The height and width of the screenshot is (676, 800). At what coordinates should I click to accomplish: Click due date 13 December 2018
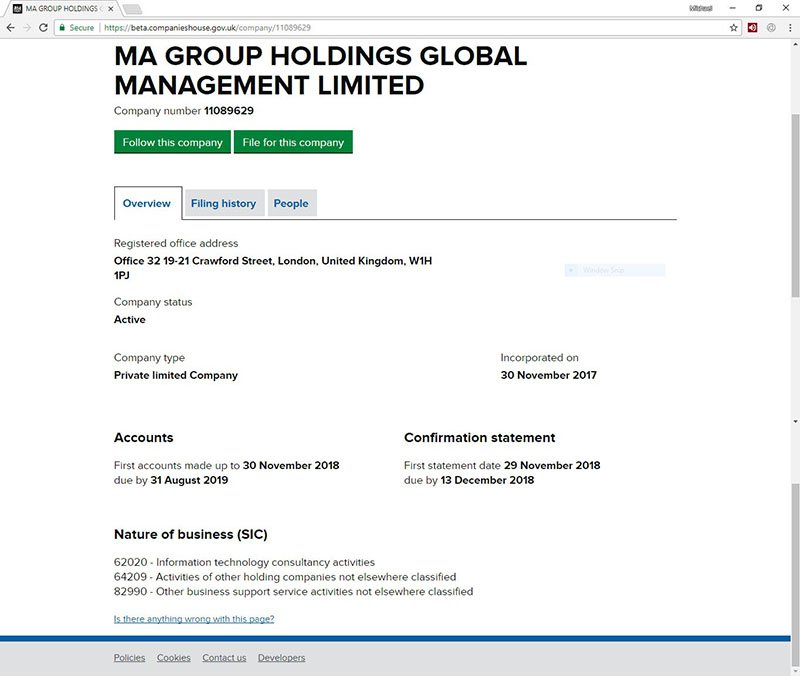click(x=487, y=480)
